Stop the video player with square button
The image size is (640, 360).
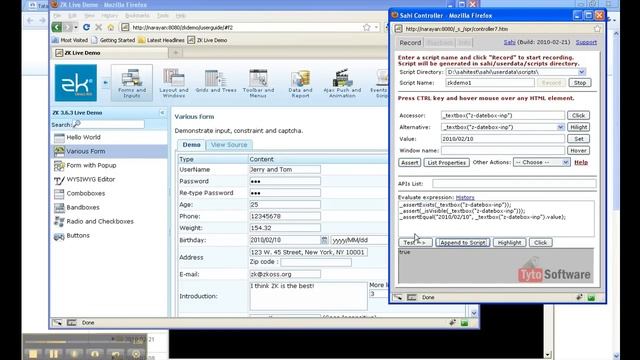pyautogui.click(x=33, y=354)
